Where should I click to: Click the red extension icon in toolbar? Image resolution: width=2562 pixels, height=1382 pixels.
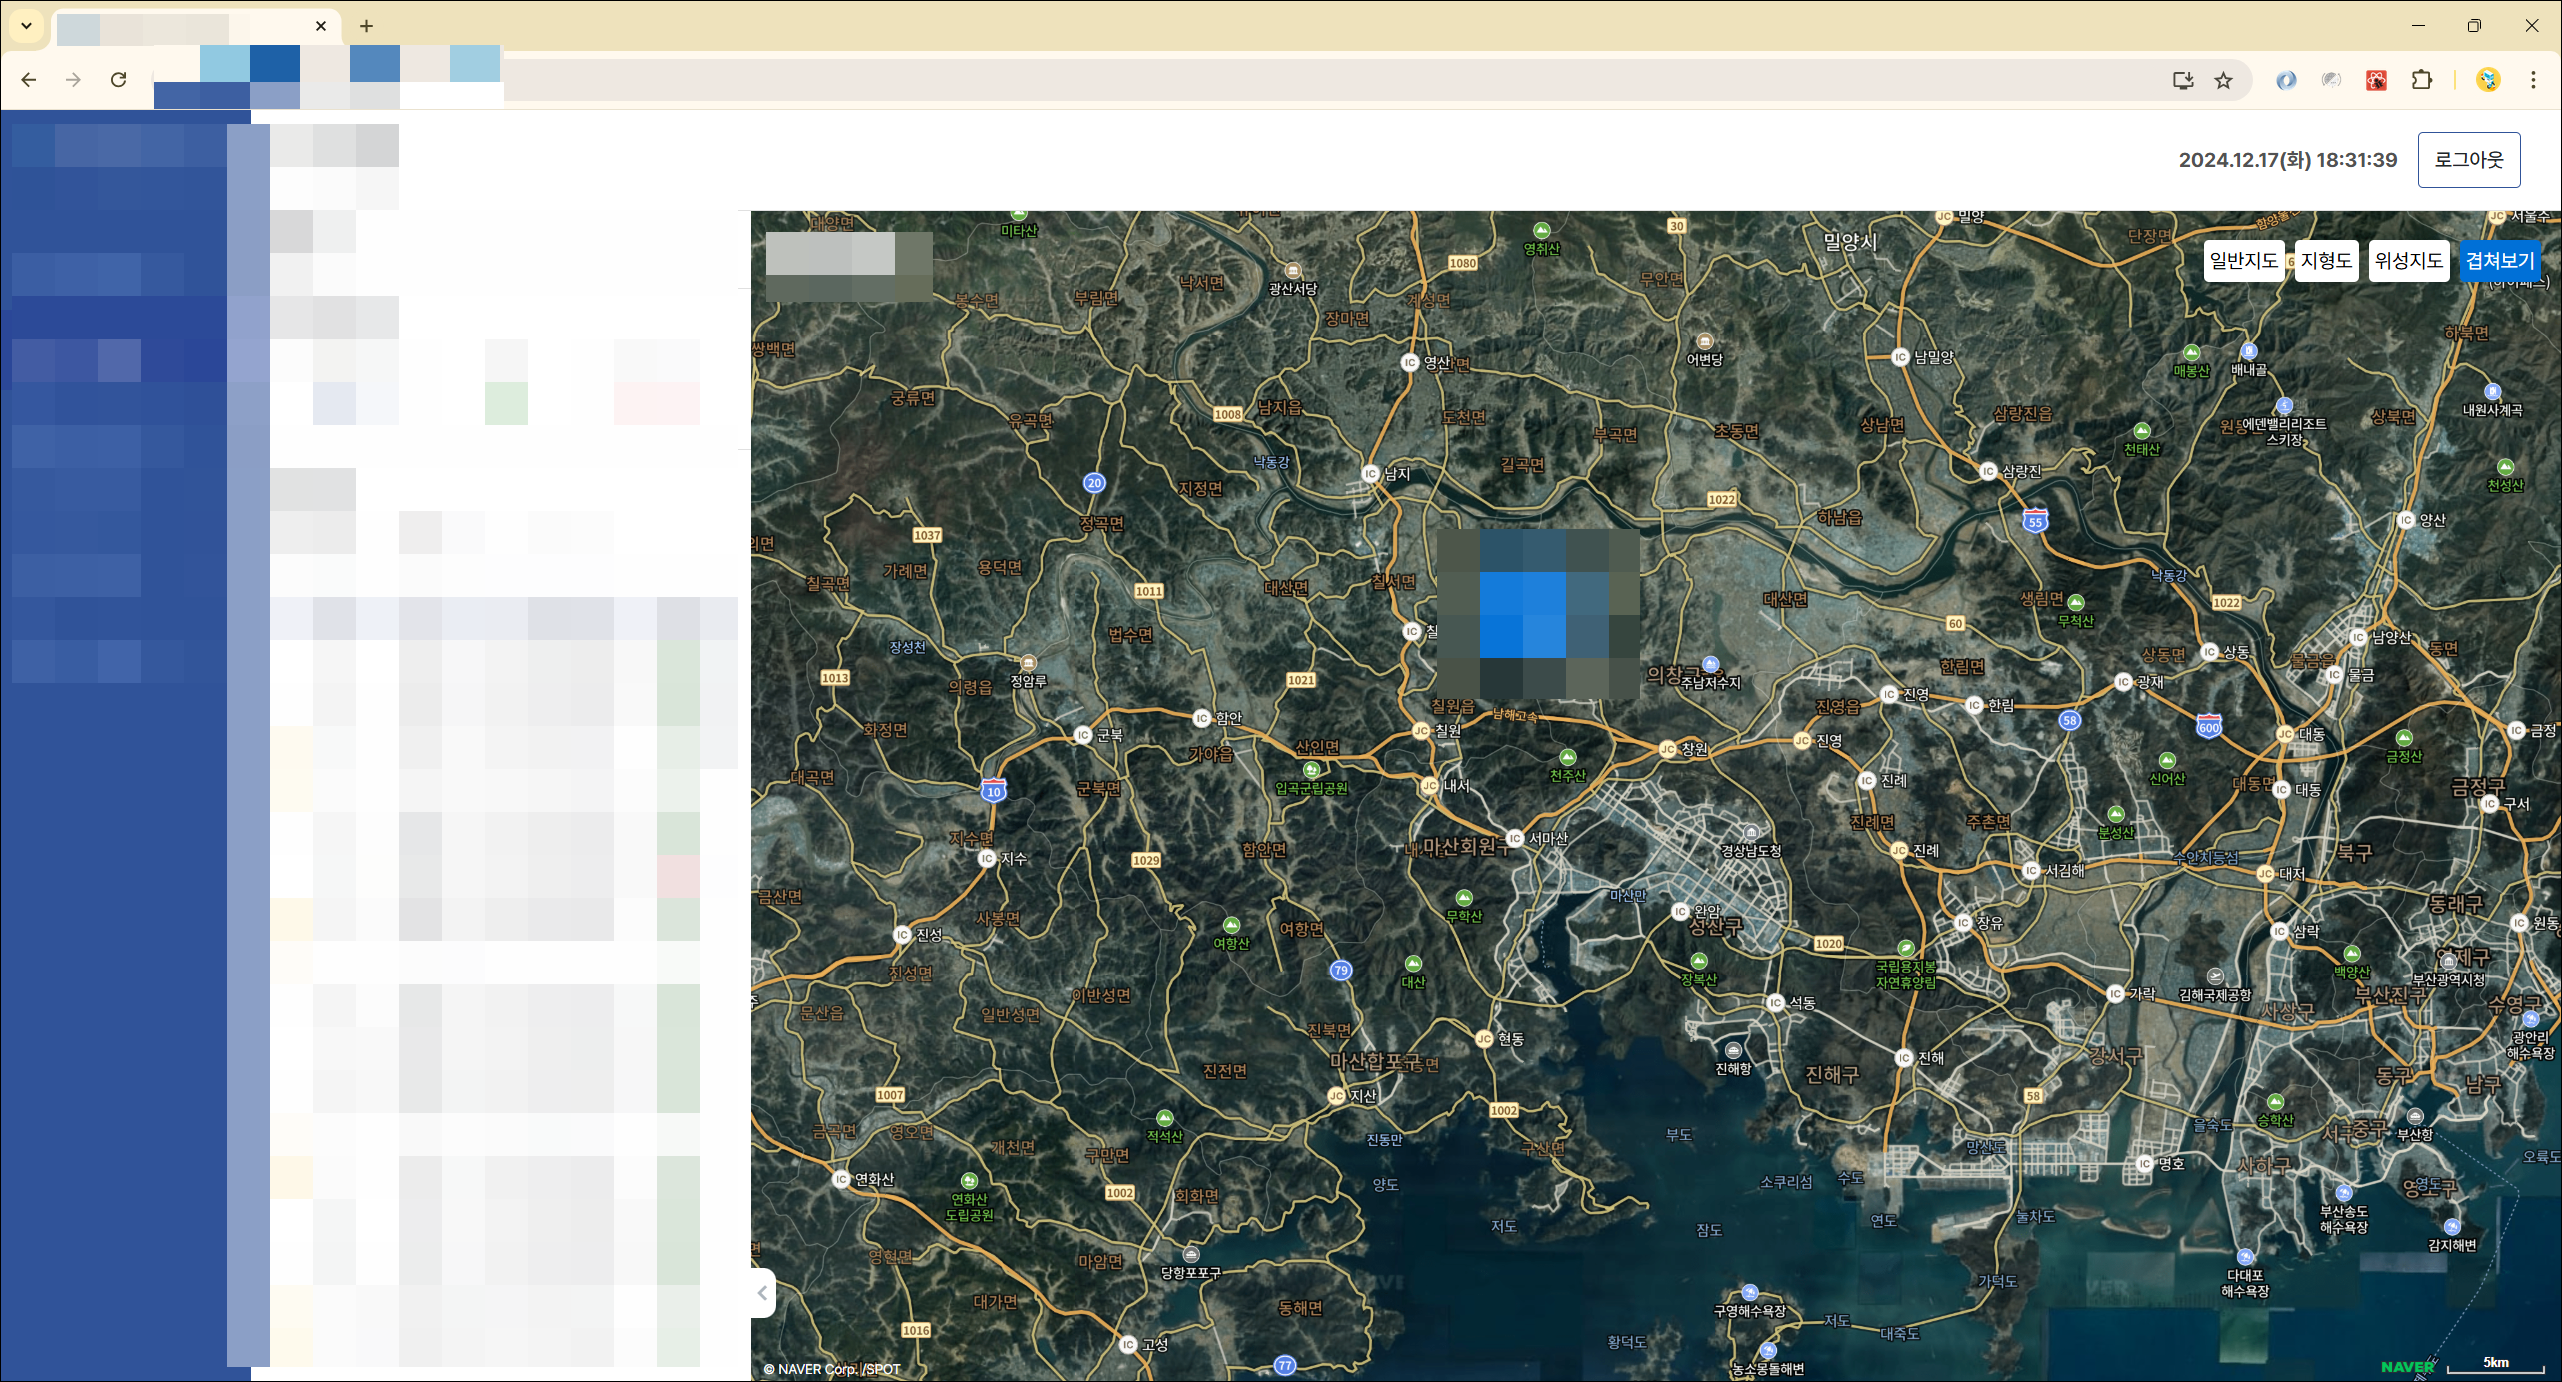coord(2376,80)
